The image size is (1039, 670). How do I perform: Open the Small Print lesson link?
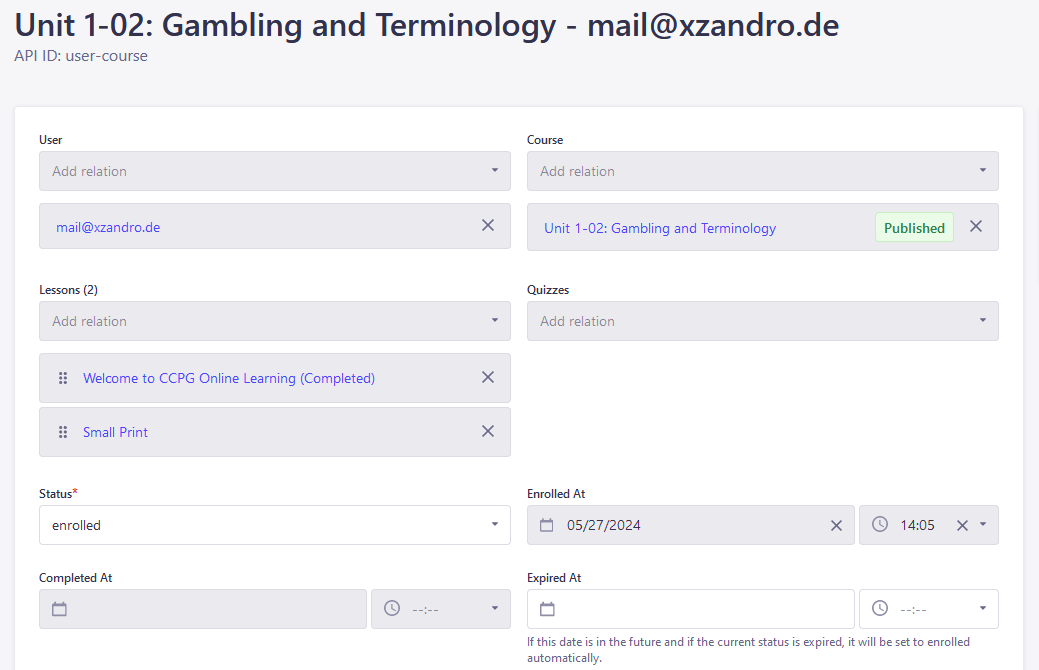115,432
